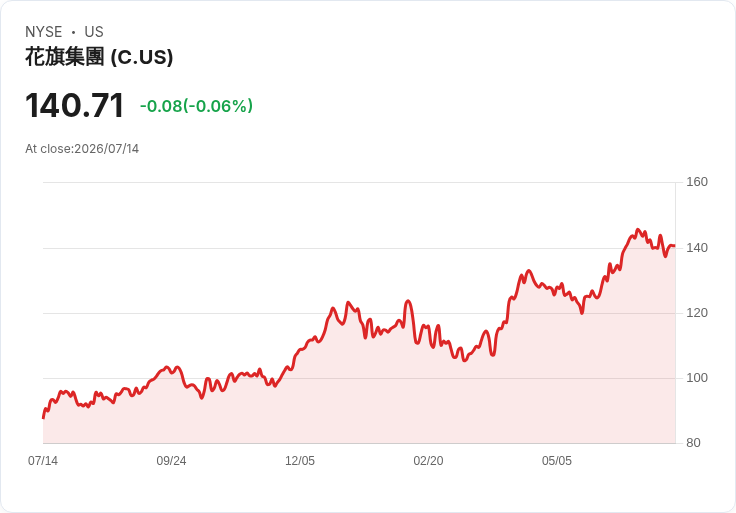
Task: Click the 140 y-axis price label
Action: coord(697,247)
